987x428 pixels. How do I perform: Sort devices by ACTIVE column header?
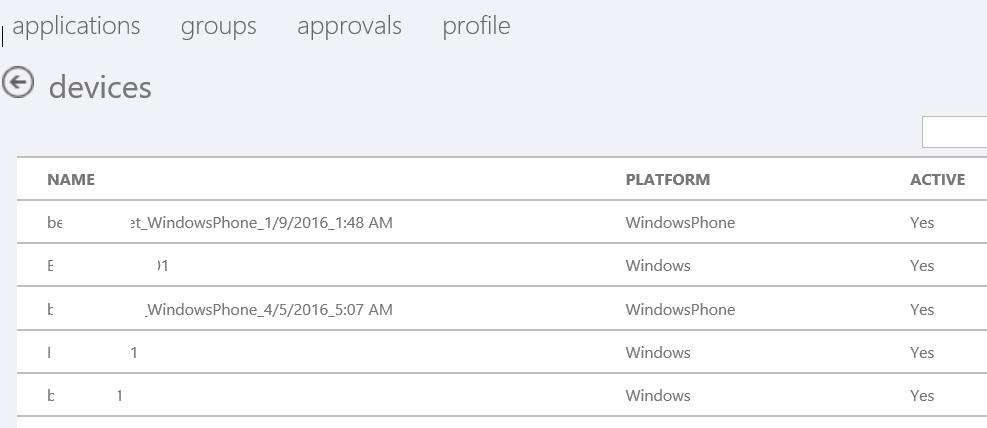coord(937,180)
